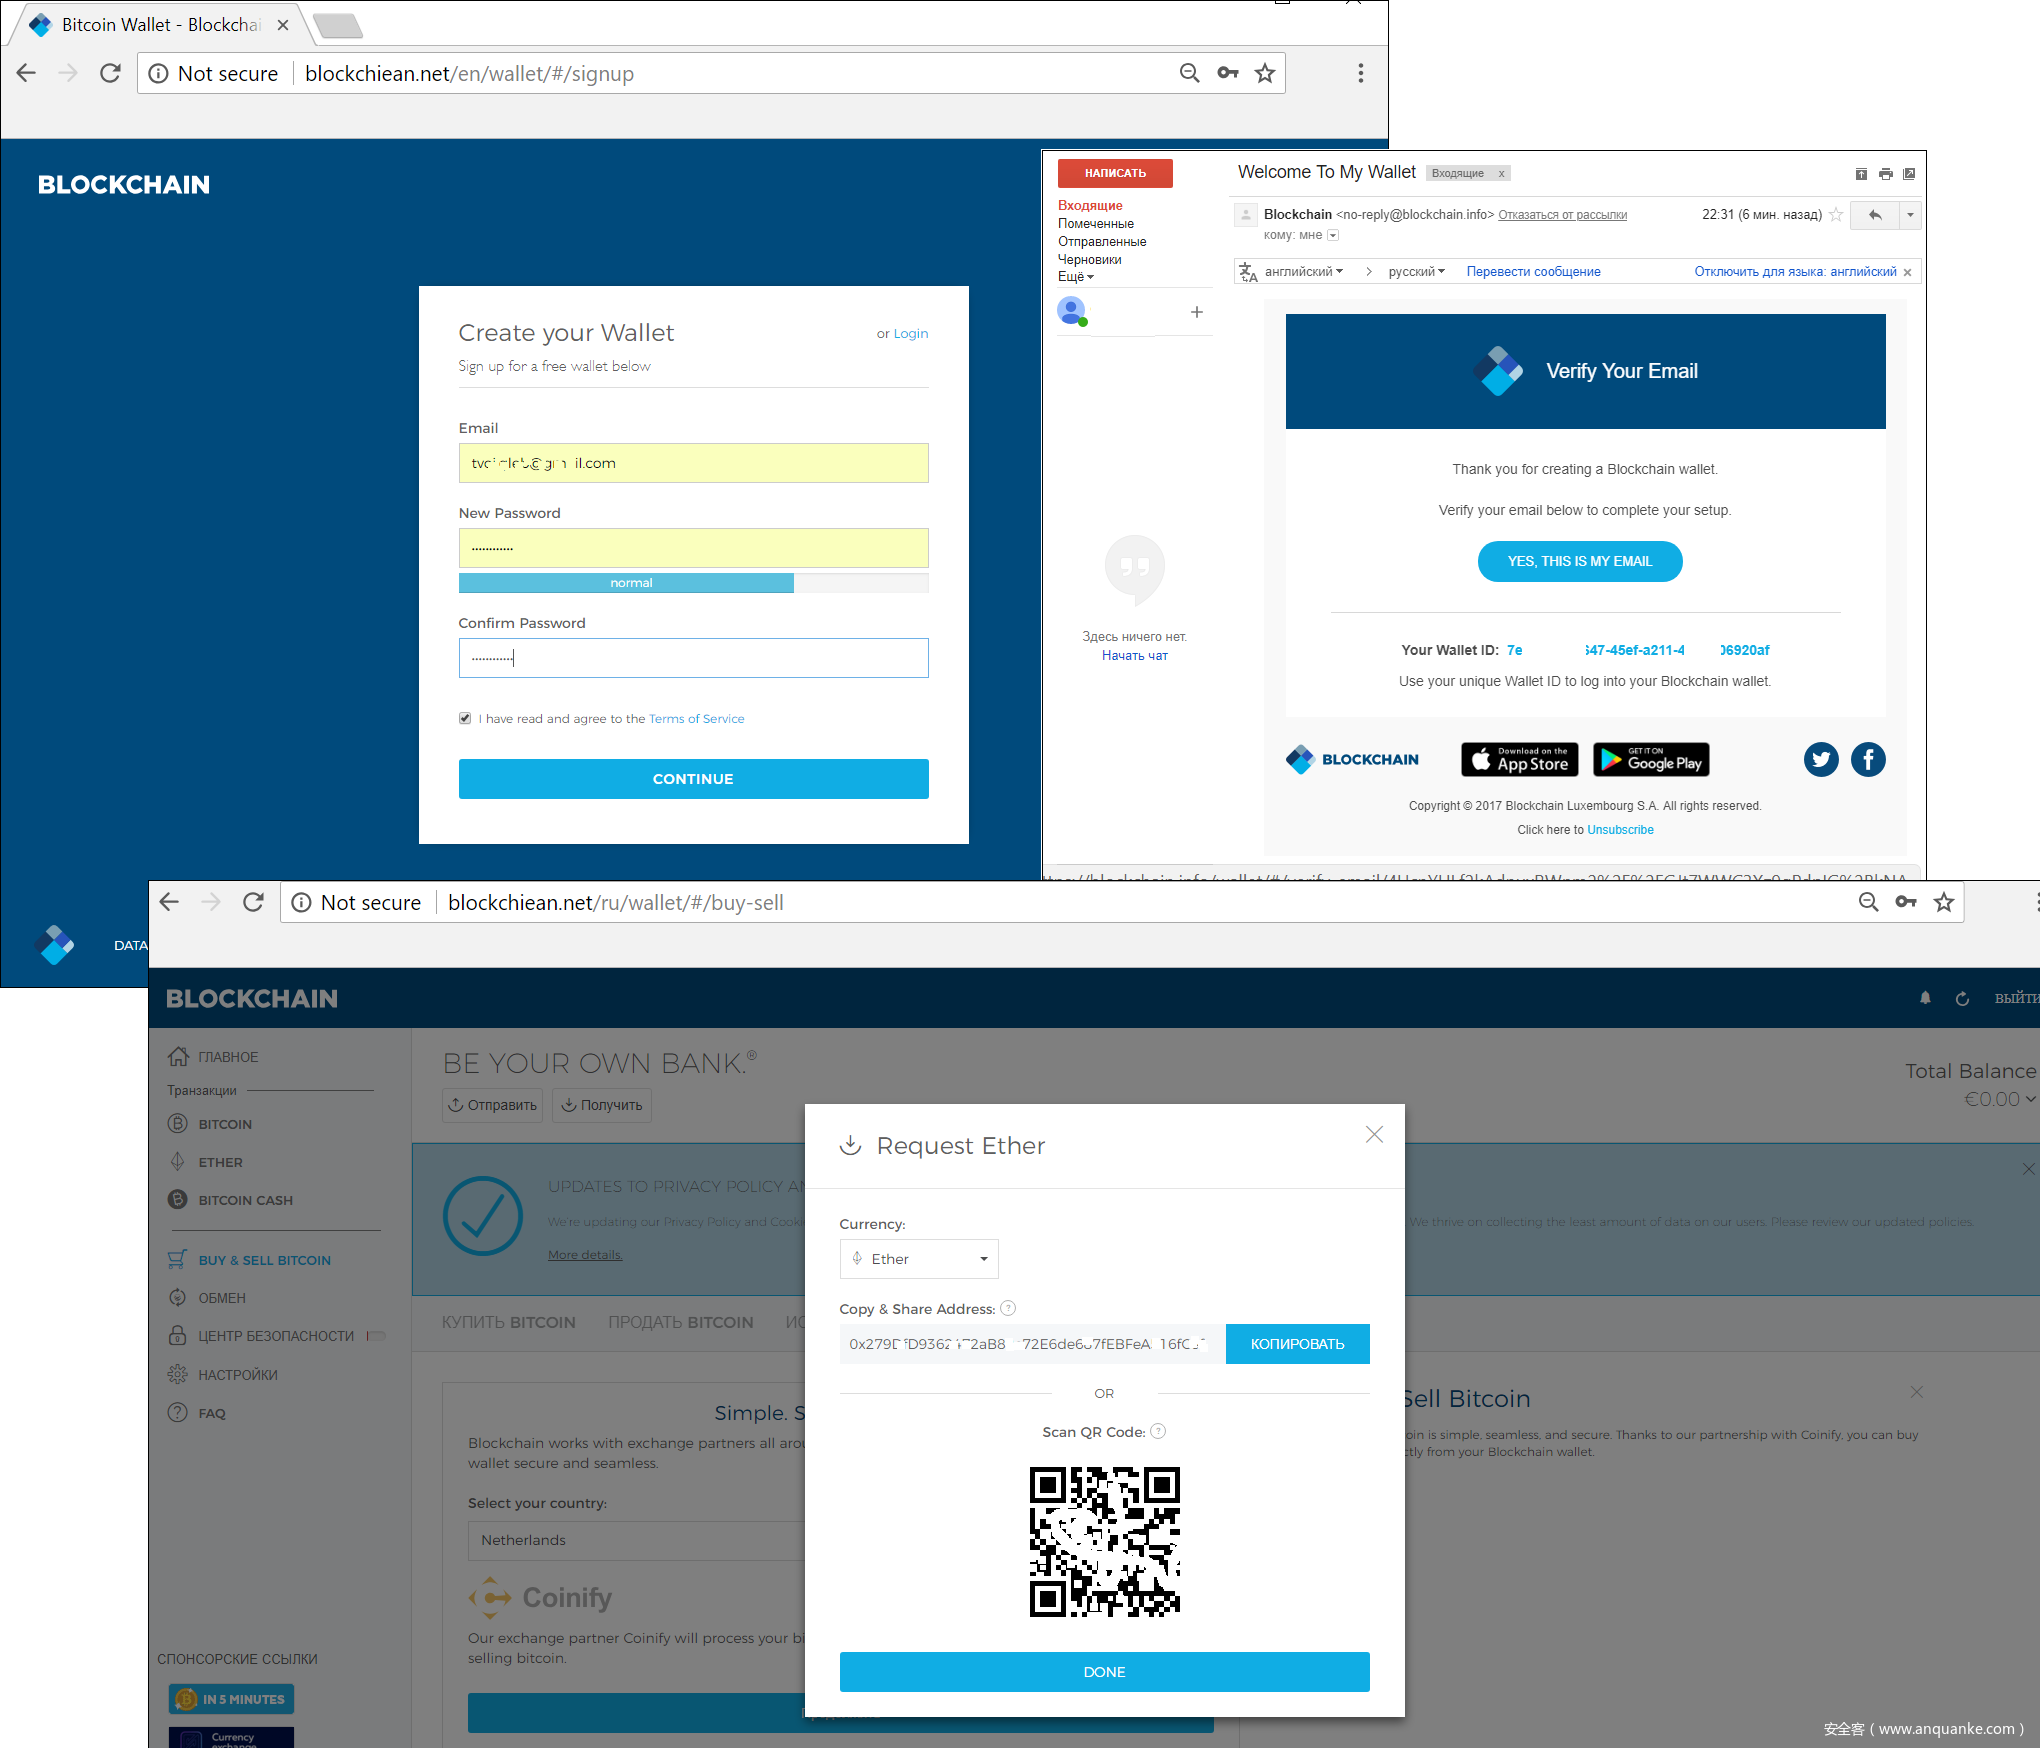Open the zoom icon in the signup browser address bar

[1189, 73]
